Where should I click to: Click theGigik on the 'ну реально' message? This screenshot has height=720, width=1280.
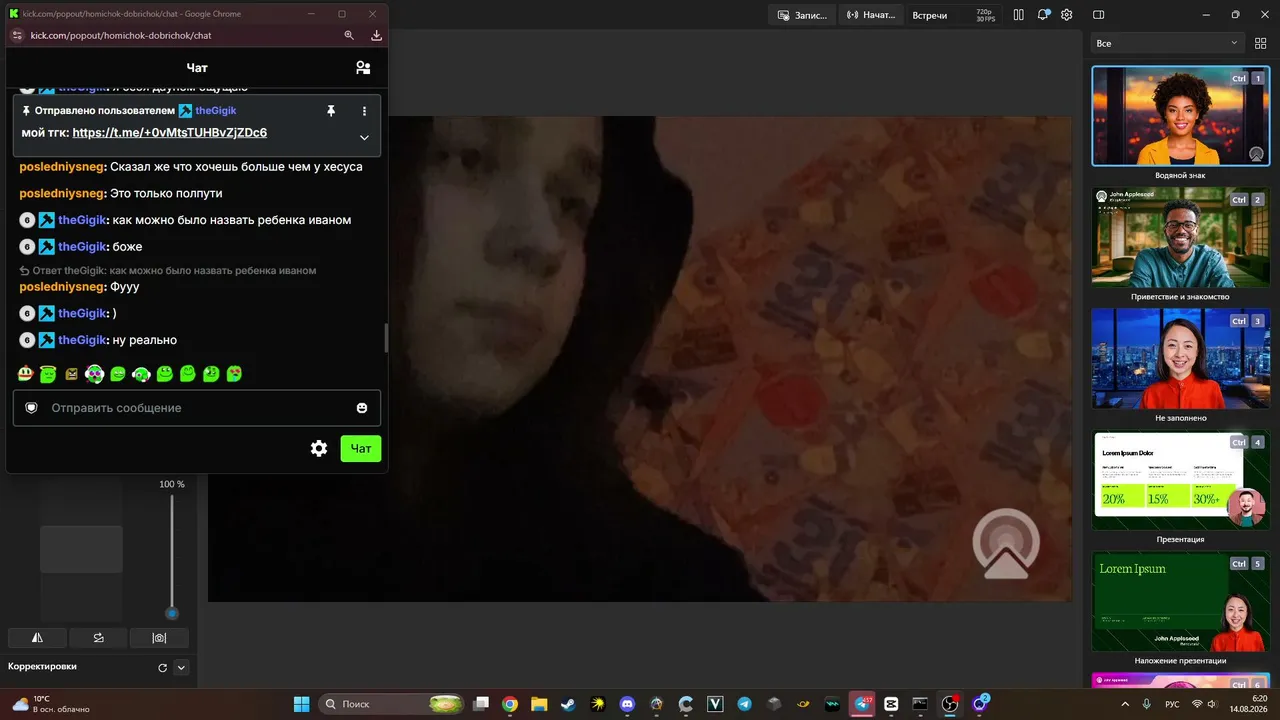coord(82,340)
